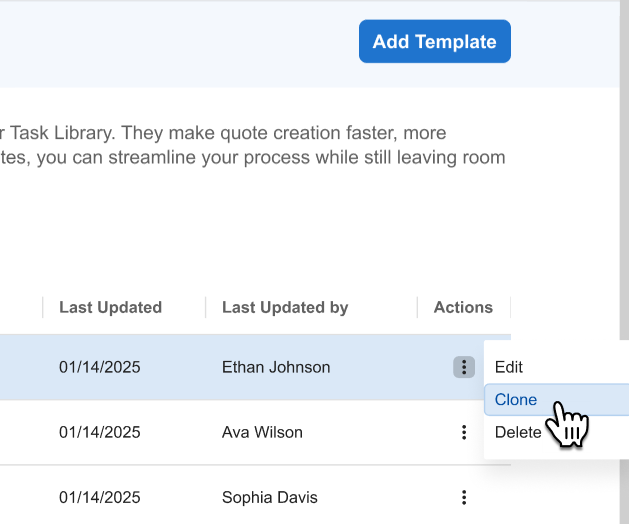Sort by the Last Updated column header

coord(110,307)
